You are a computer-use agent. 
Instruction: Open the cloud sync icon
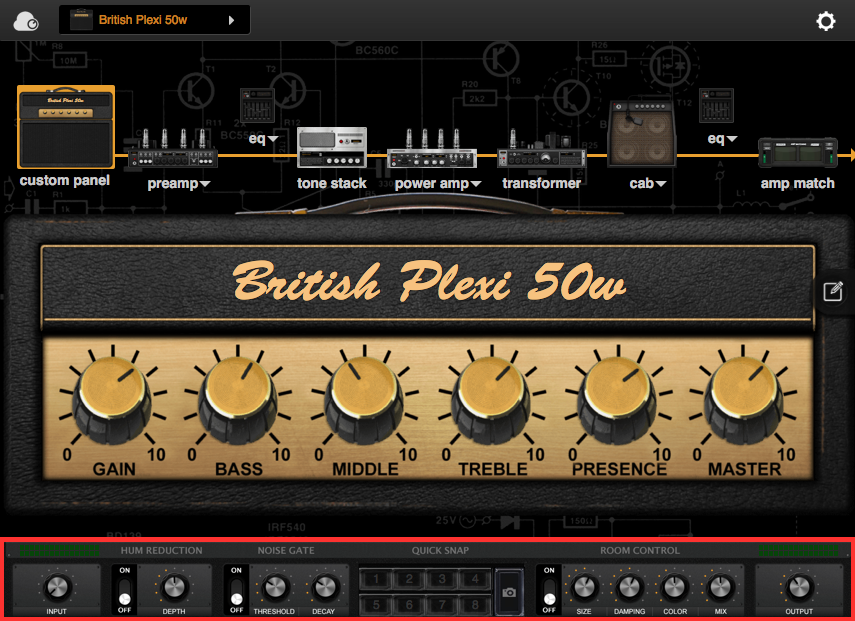(x=26, y=21)
